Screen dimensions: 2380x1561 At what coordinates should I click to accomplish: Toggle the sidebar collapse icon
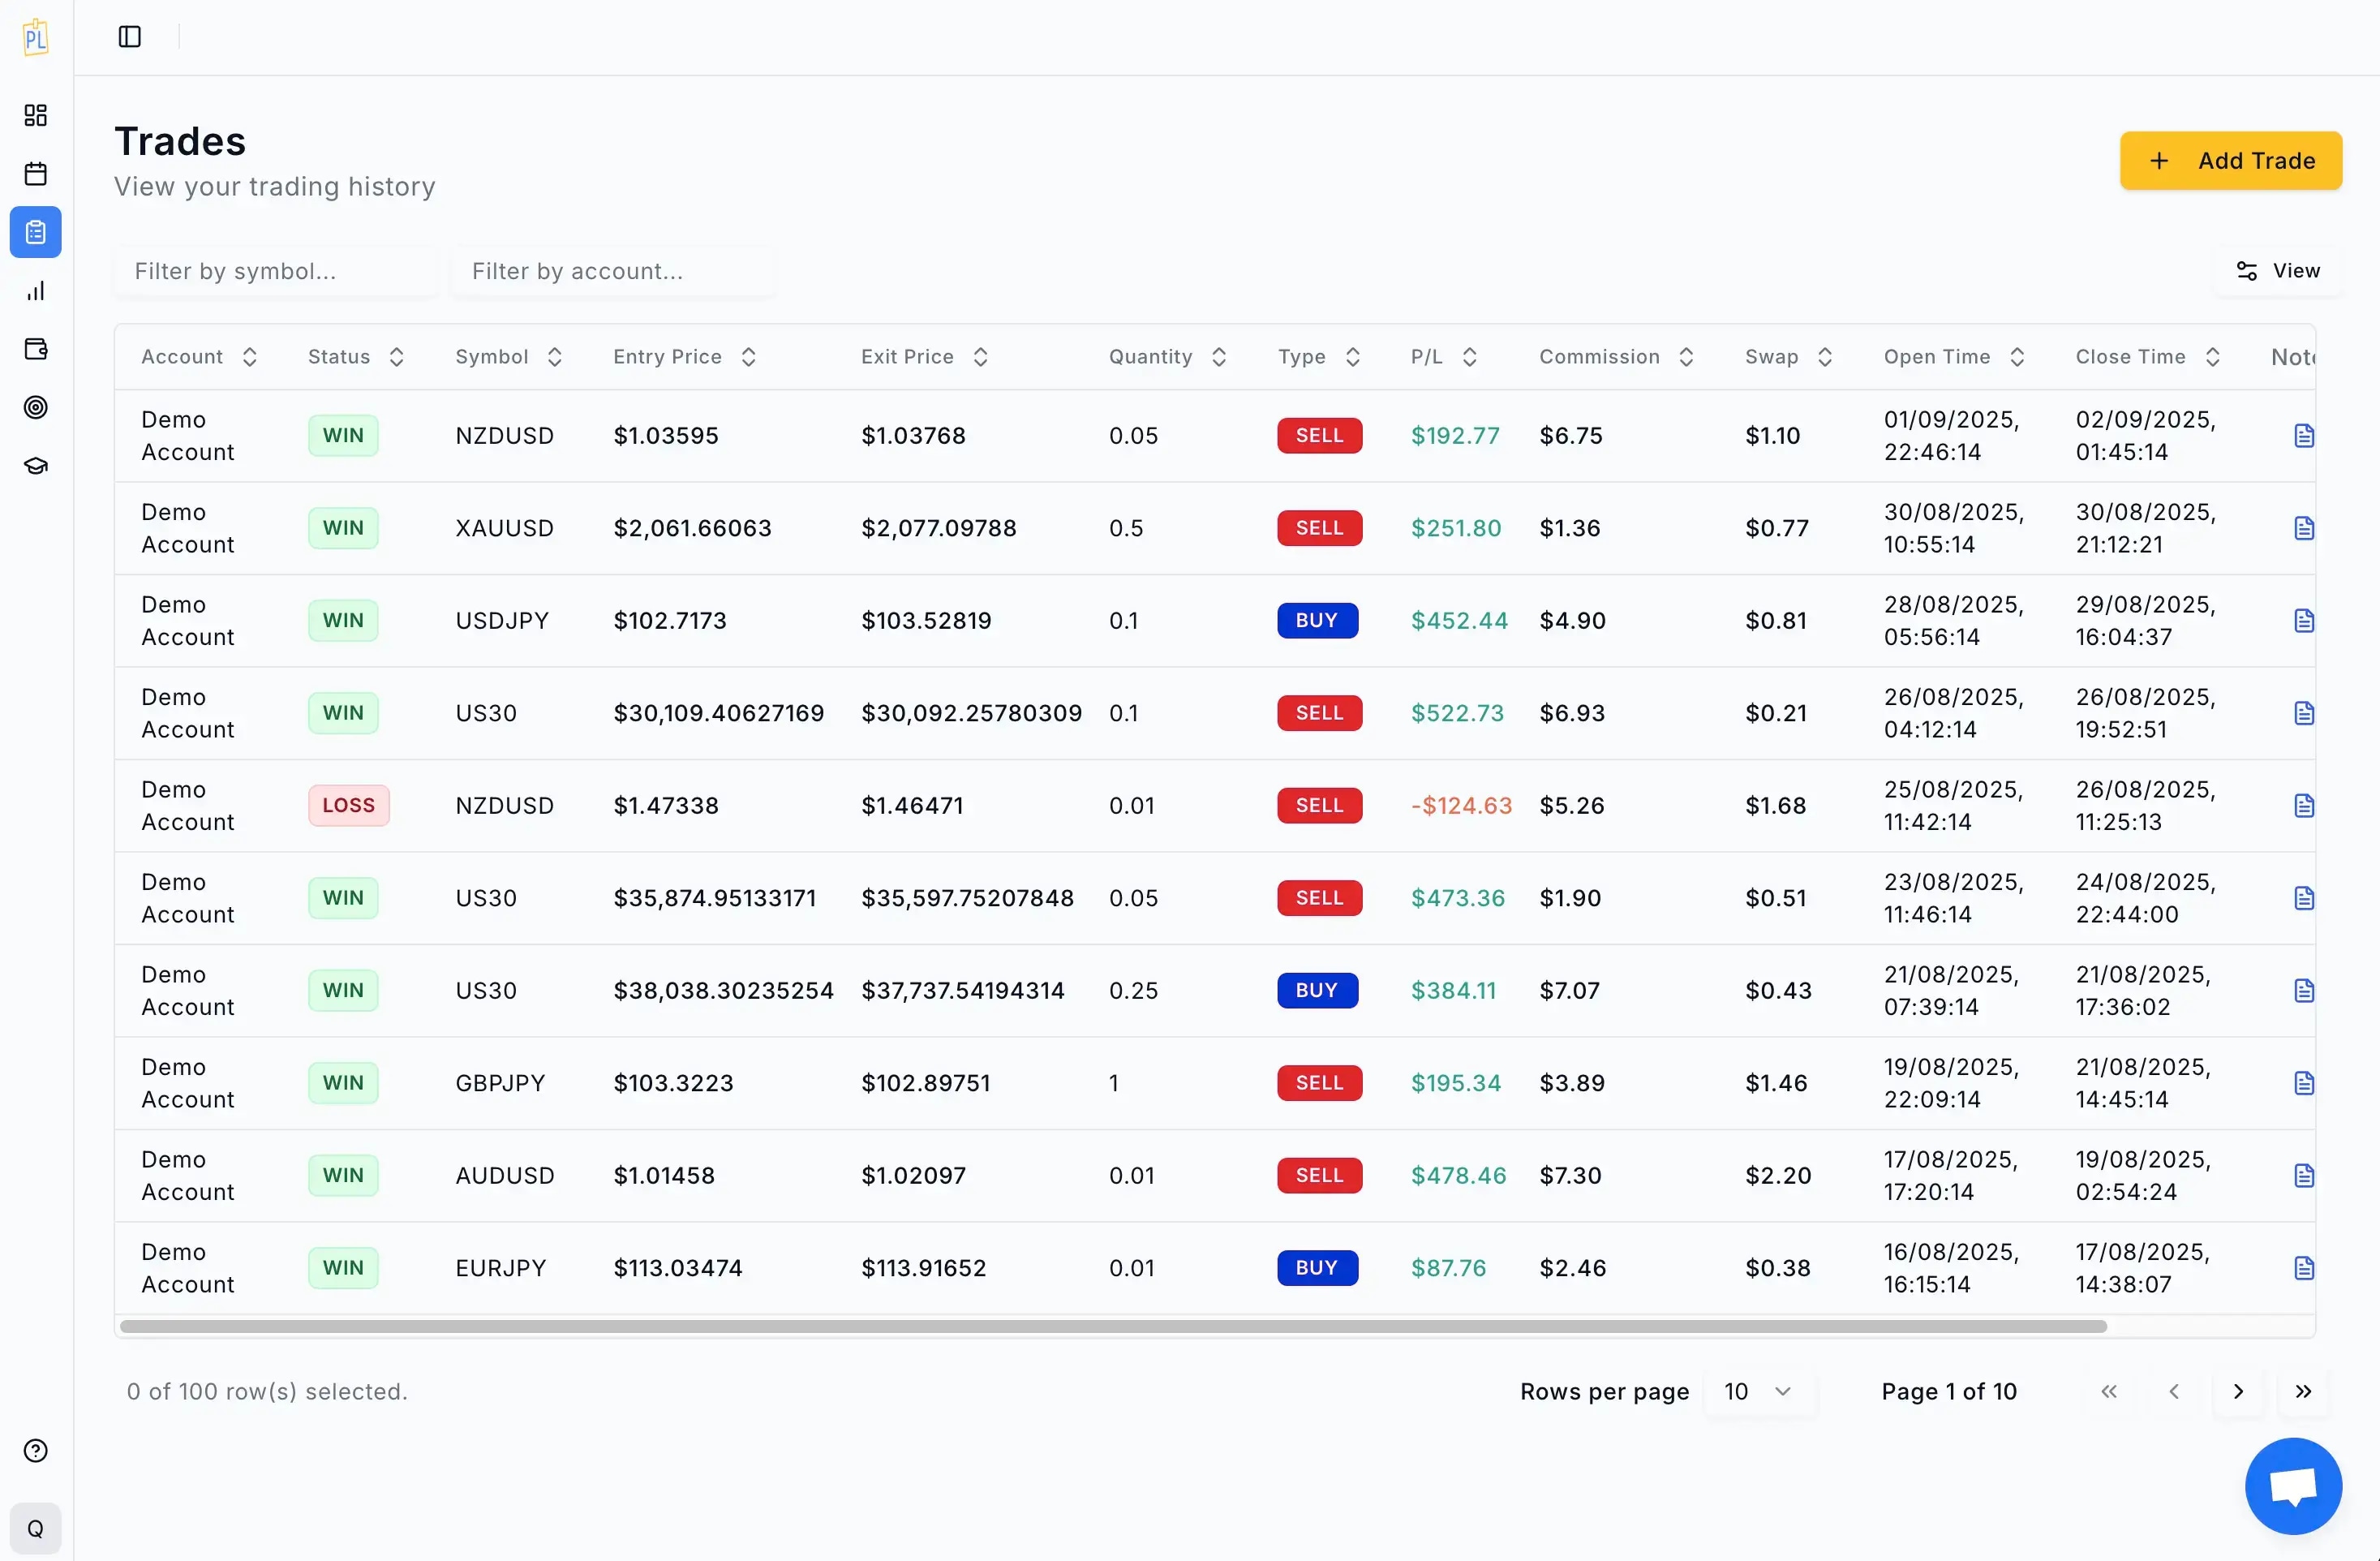pos(129,37)
